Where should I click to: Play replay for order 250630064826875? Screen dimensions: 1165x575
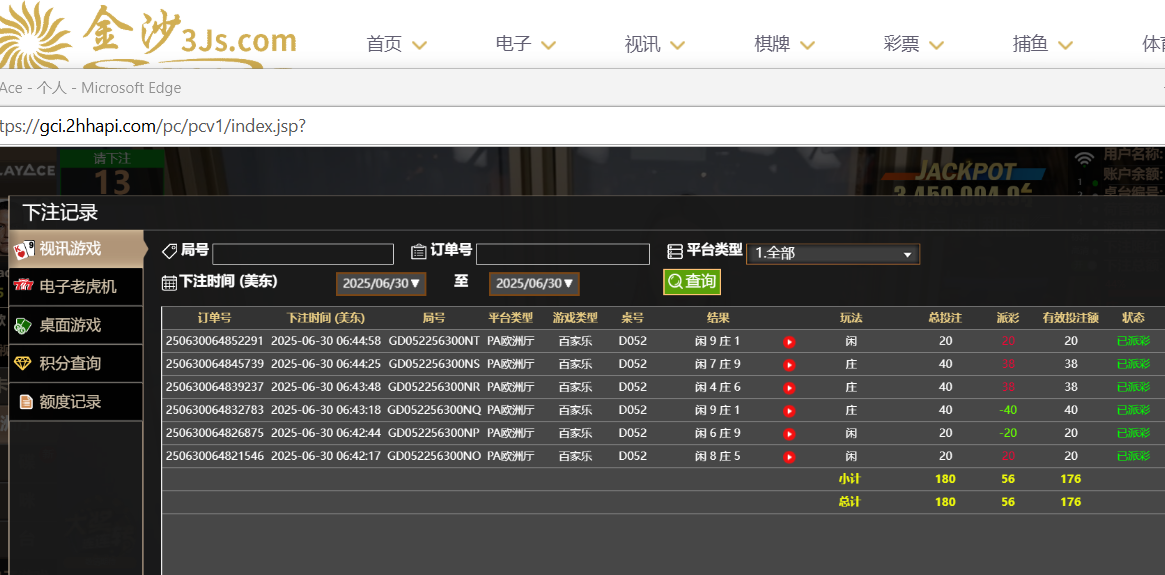point(789,434)
